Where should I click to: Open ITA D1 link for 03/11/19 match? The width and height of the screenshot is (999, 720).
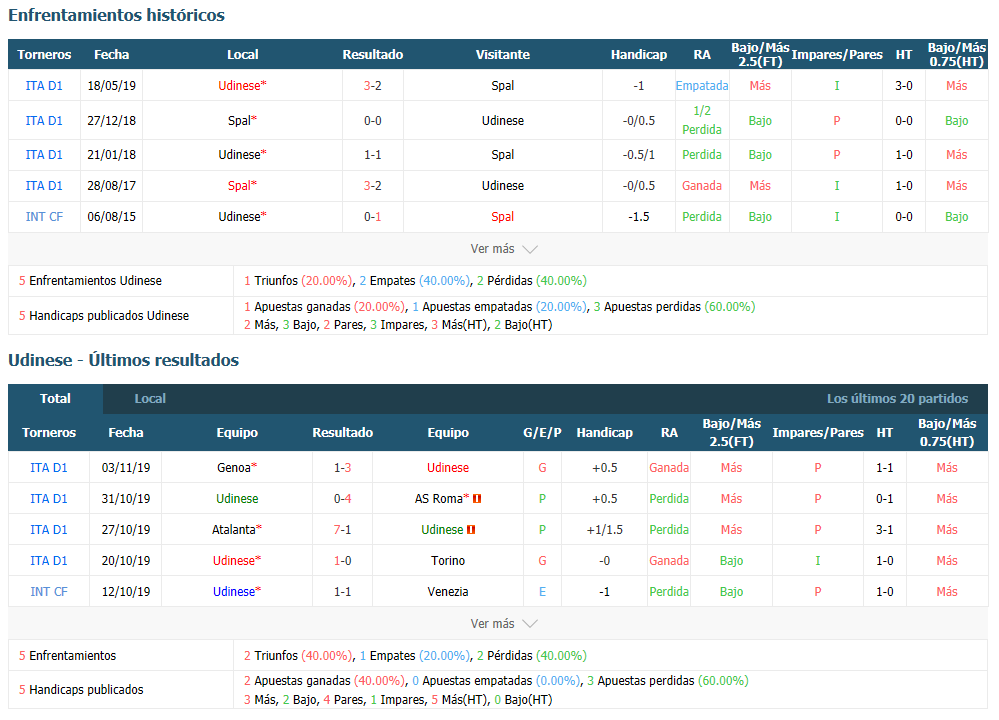point(48,468)
